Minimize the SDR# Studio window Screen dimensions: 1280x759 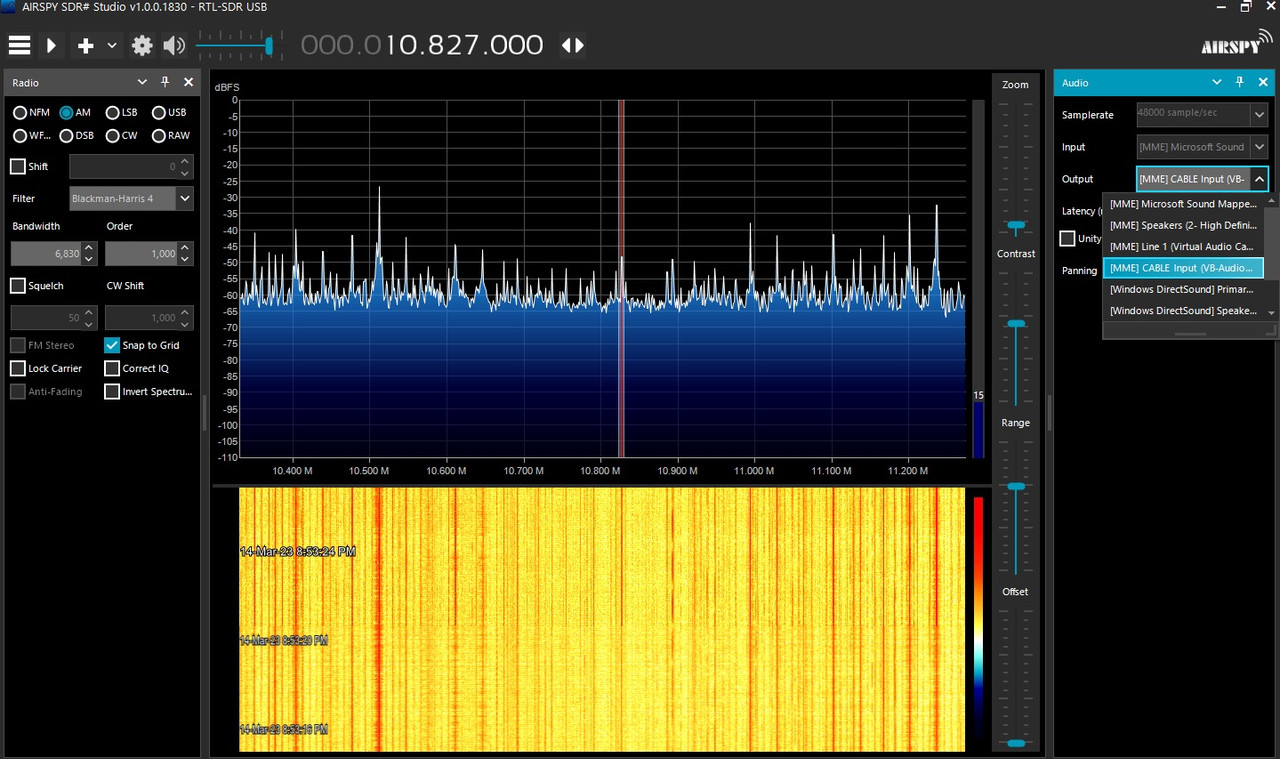click(1219, 7)
